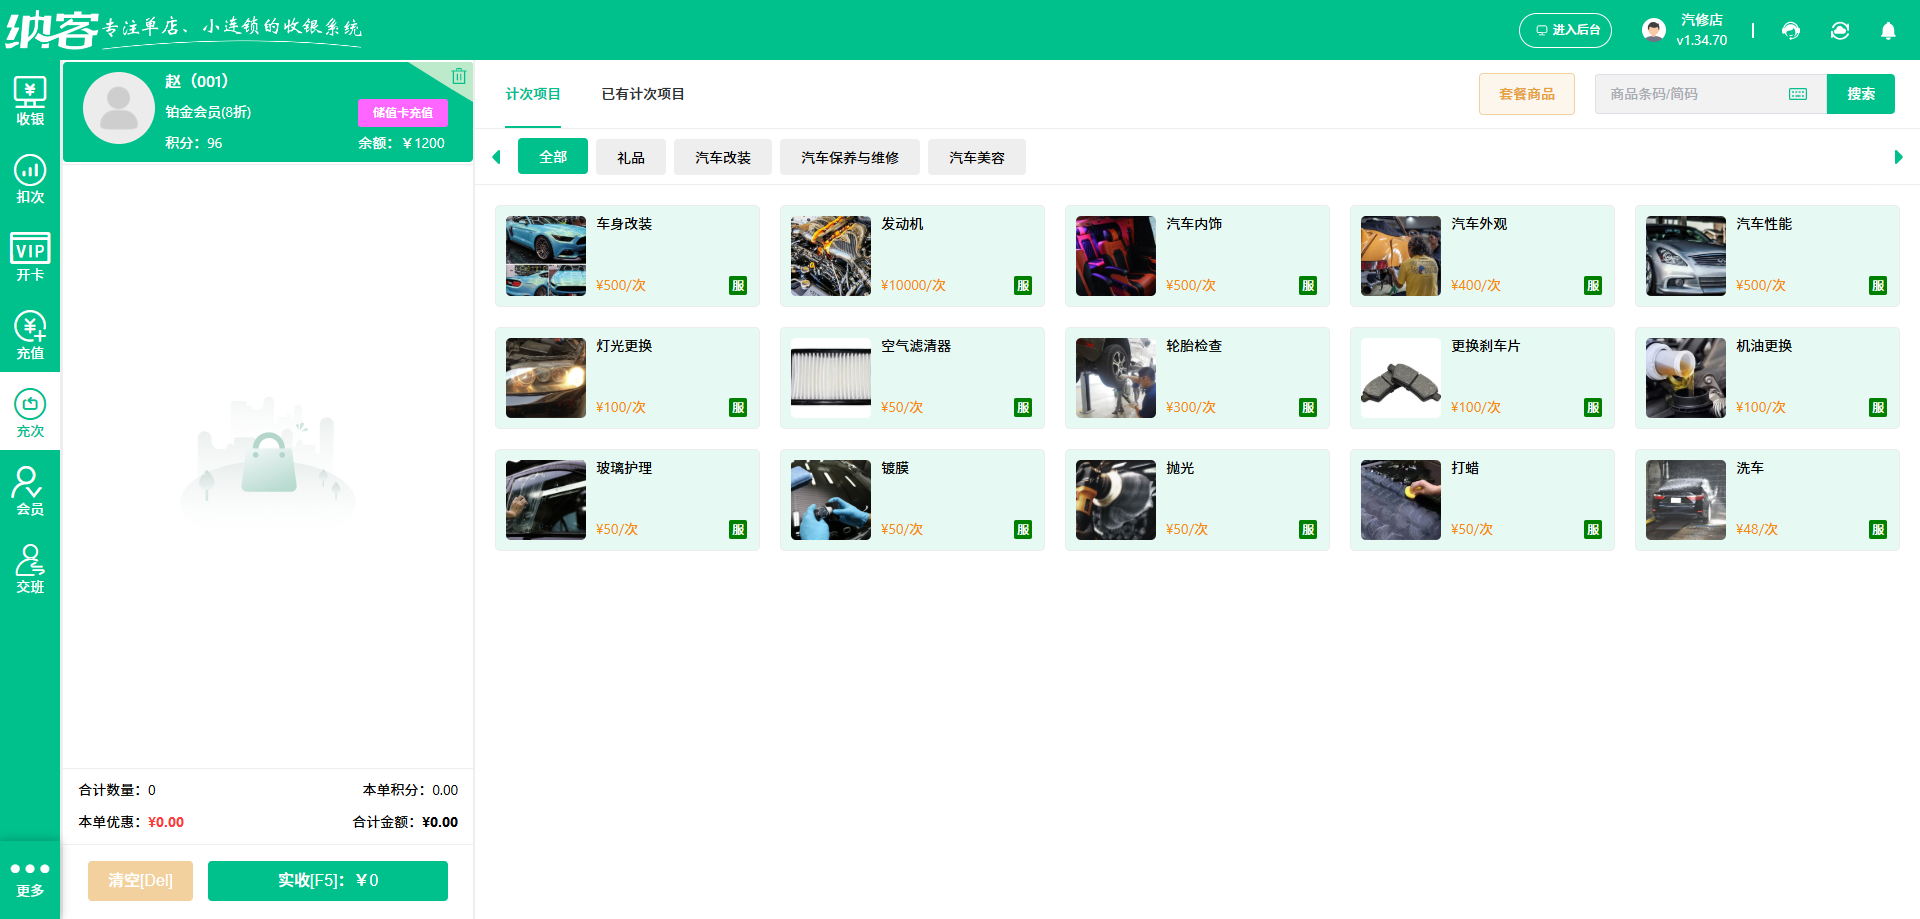Select the 轮胎检查 item card
The width and height of the screenshot is (1920, 919).
[x=1197, y=378]
